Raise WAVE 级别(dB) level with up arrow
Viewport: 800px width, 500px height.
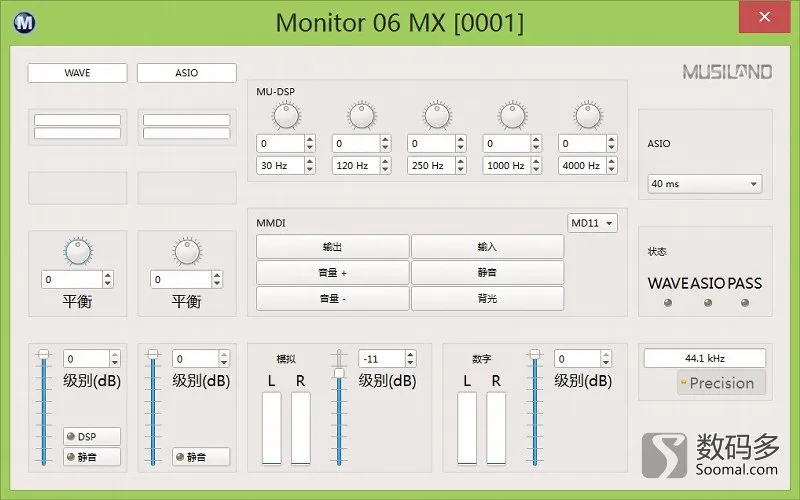(115, 355)
